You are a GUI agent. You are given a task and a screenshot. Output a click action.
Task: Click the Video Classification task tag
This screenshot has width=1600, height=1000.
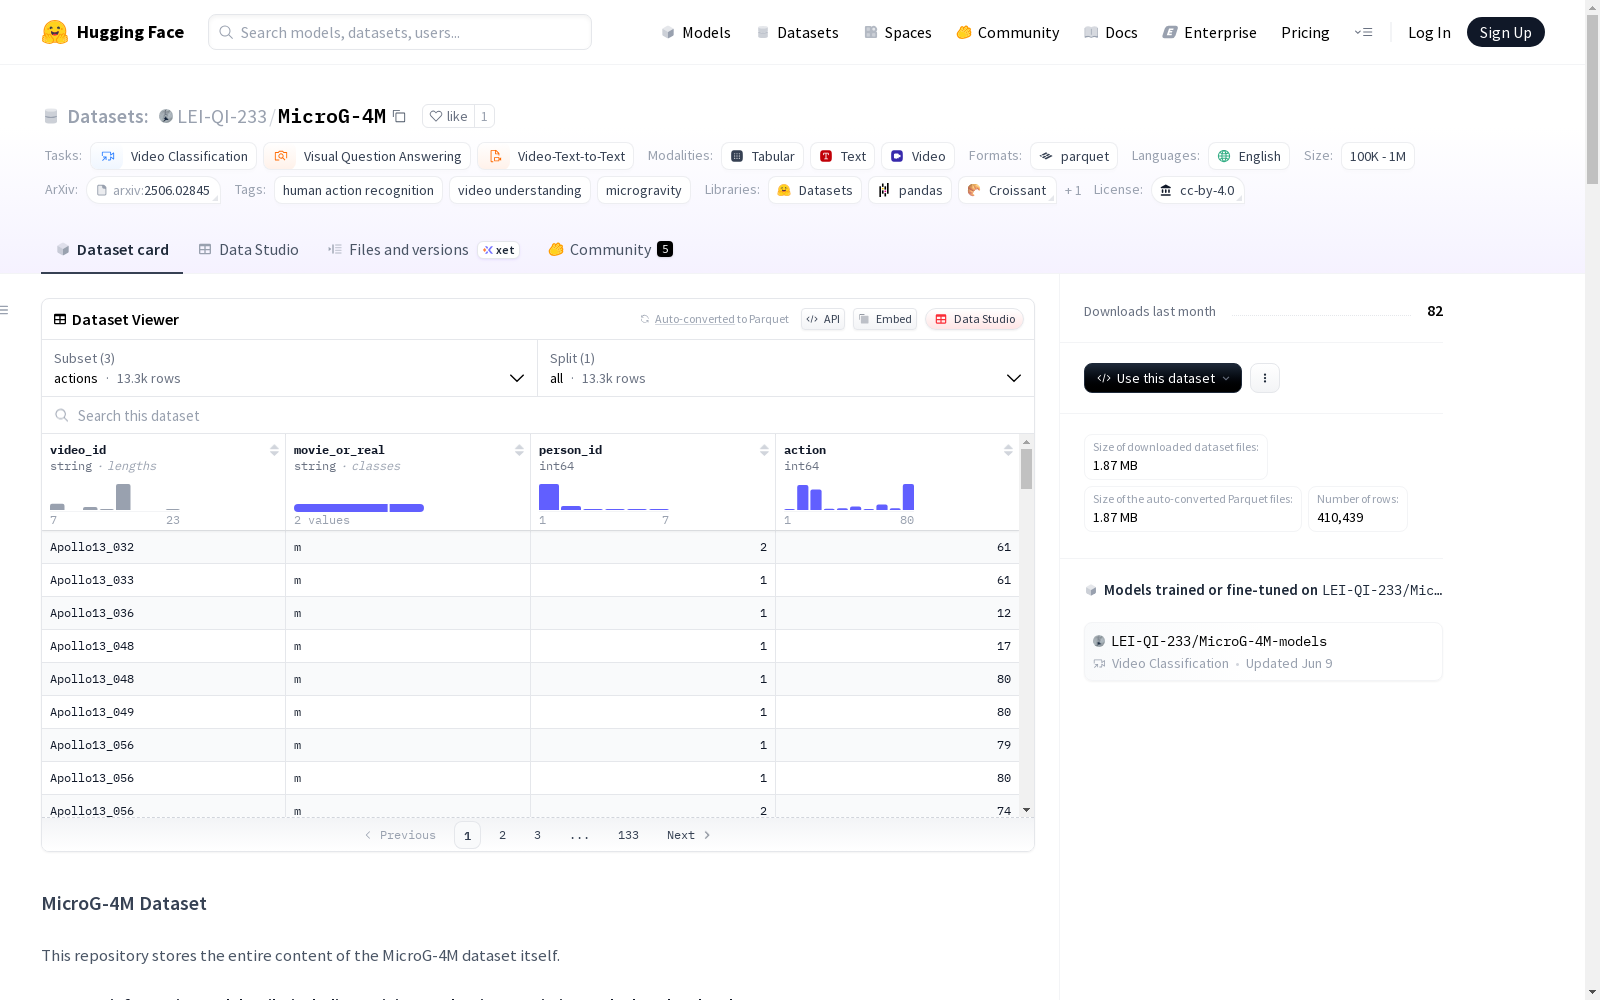click(x=174, y=156)
